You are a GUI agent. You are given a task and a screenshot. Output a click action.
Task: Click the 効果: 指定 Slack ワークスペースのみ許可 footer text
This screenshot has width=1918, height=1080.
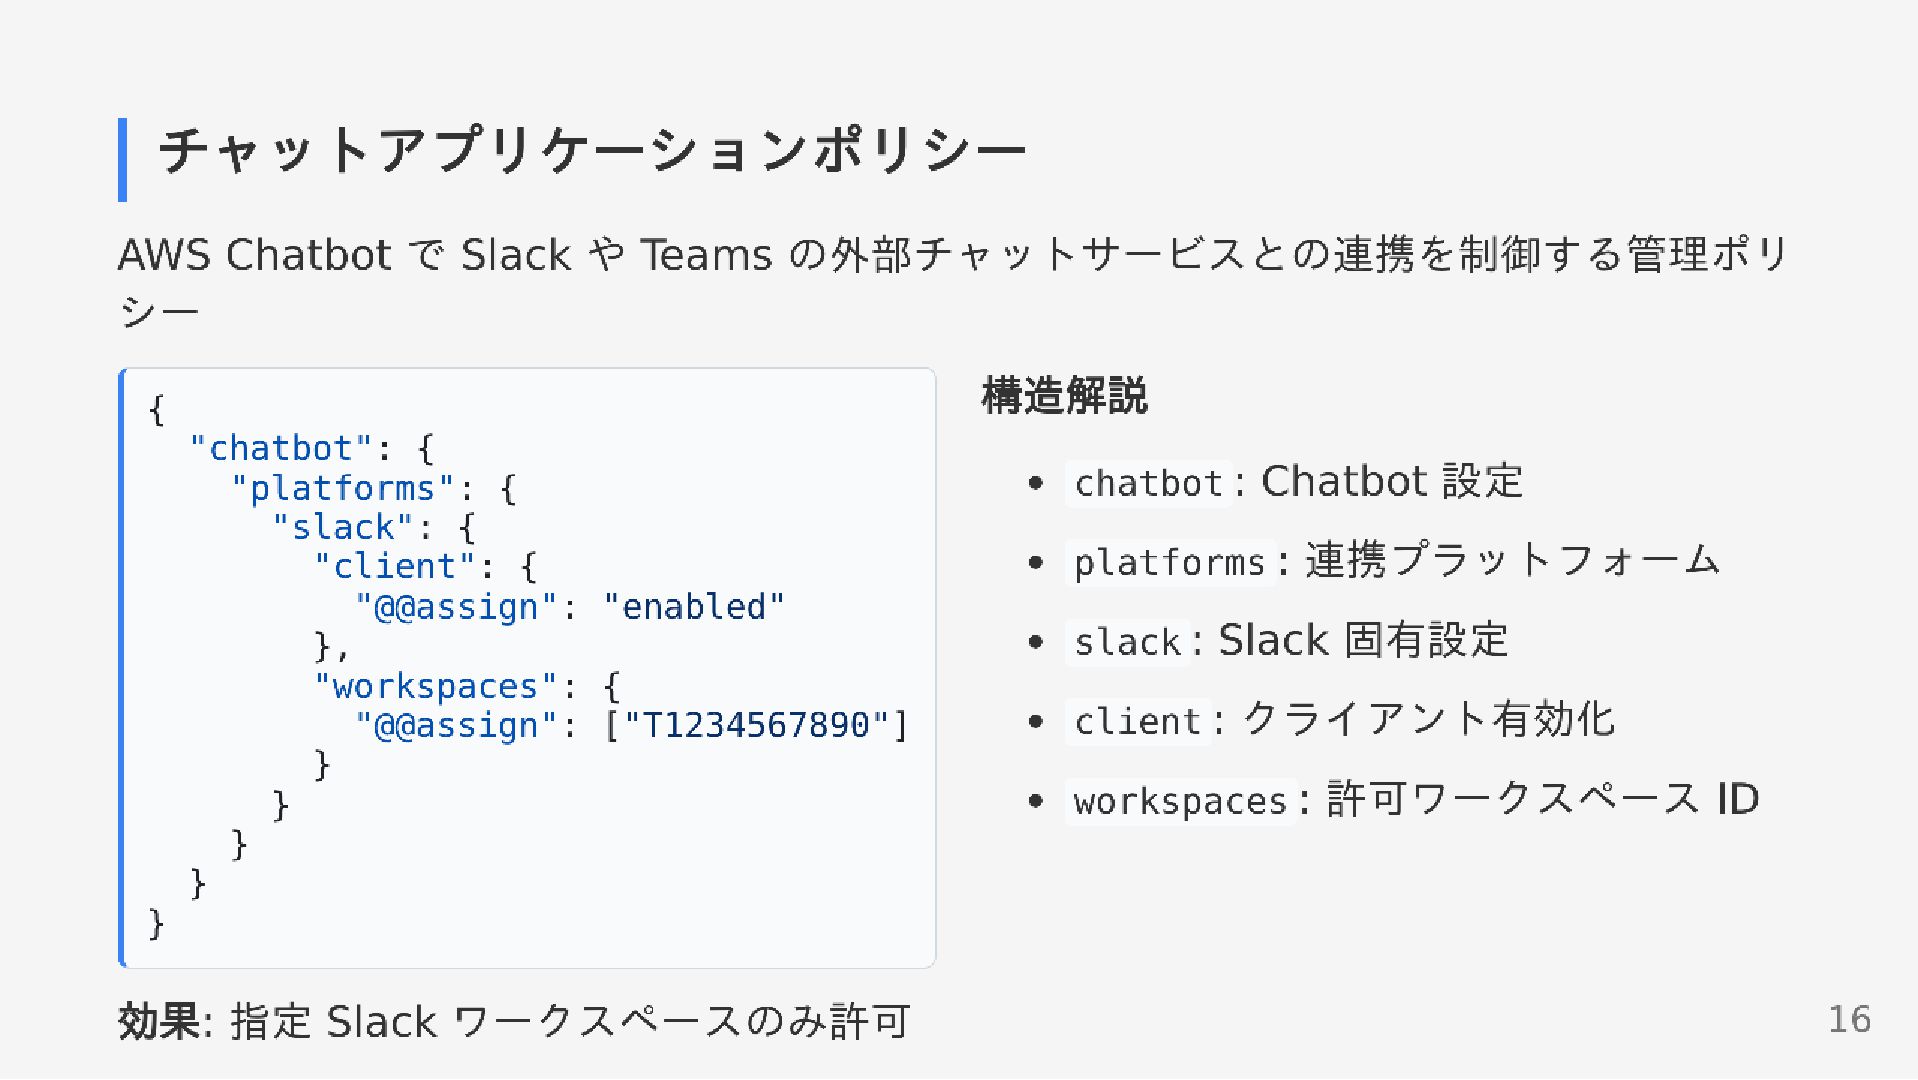514,1022
